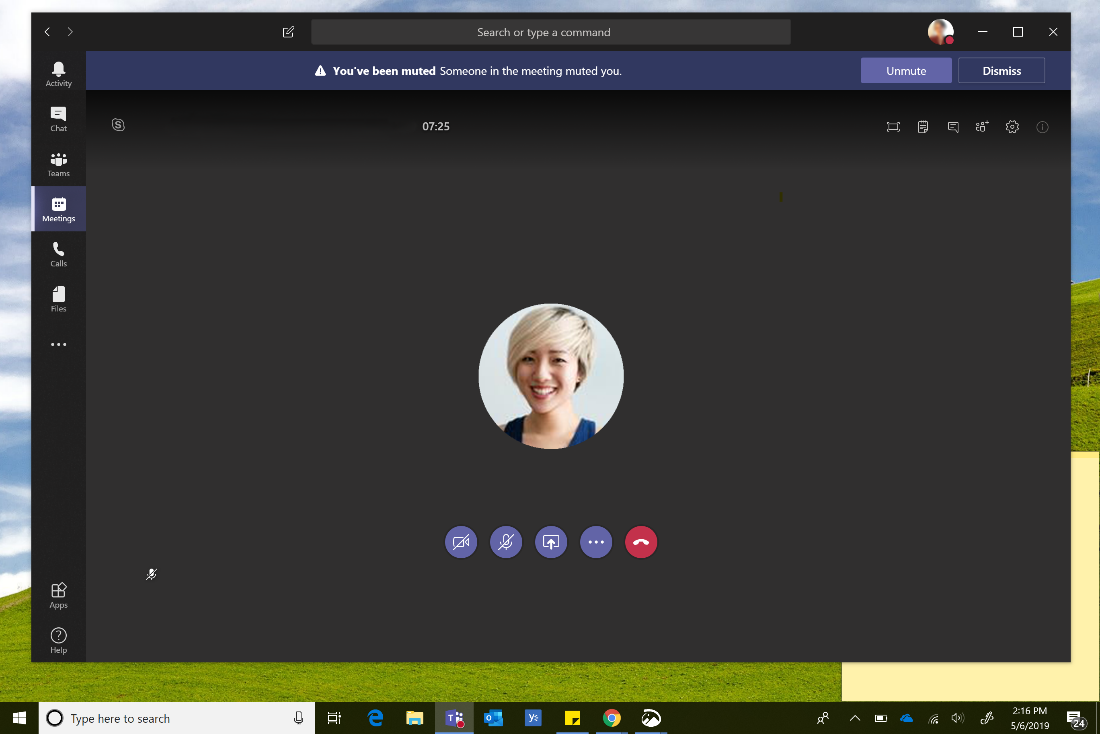Open the meeting notes panel
Image resolution: width=1100 pixels, height=734 pixels.
[x=923, y=127]
